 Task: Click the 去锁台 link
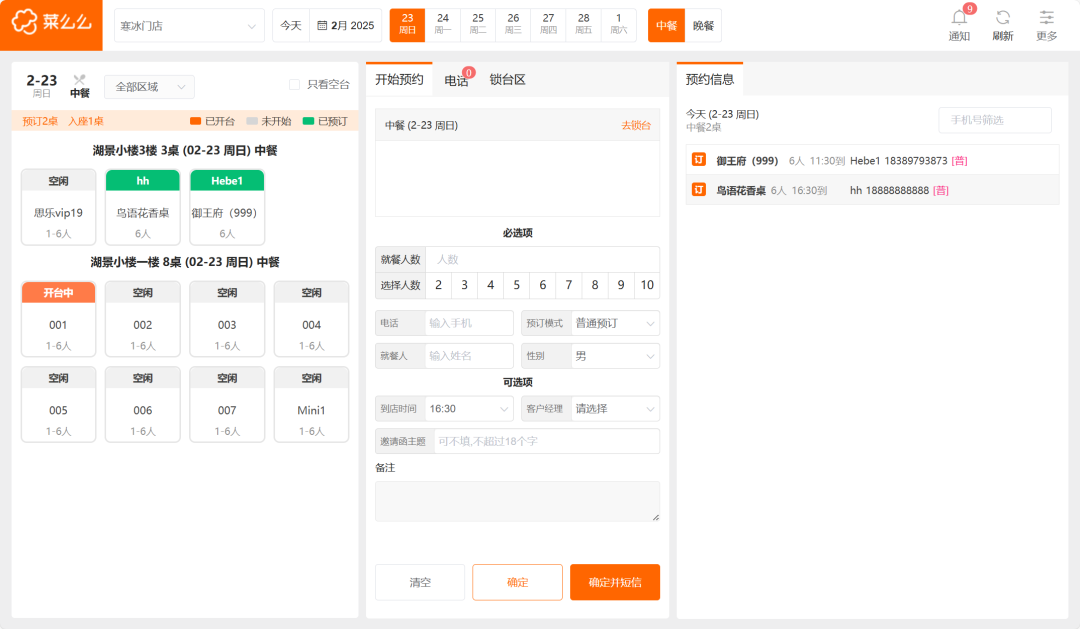636,125
